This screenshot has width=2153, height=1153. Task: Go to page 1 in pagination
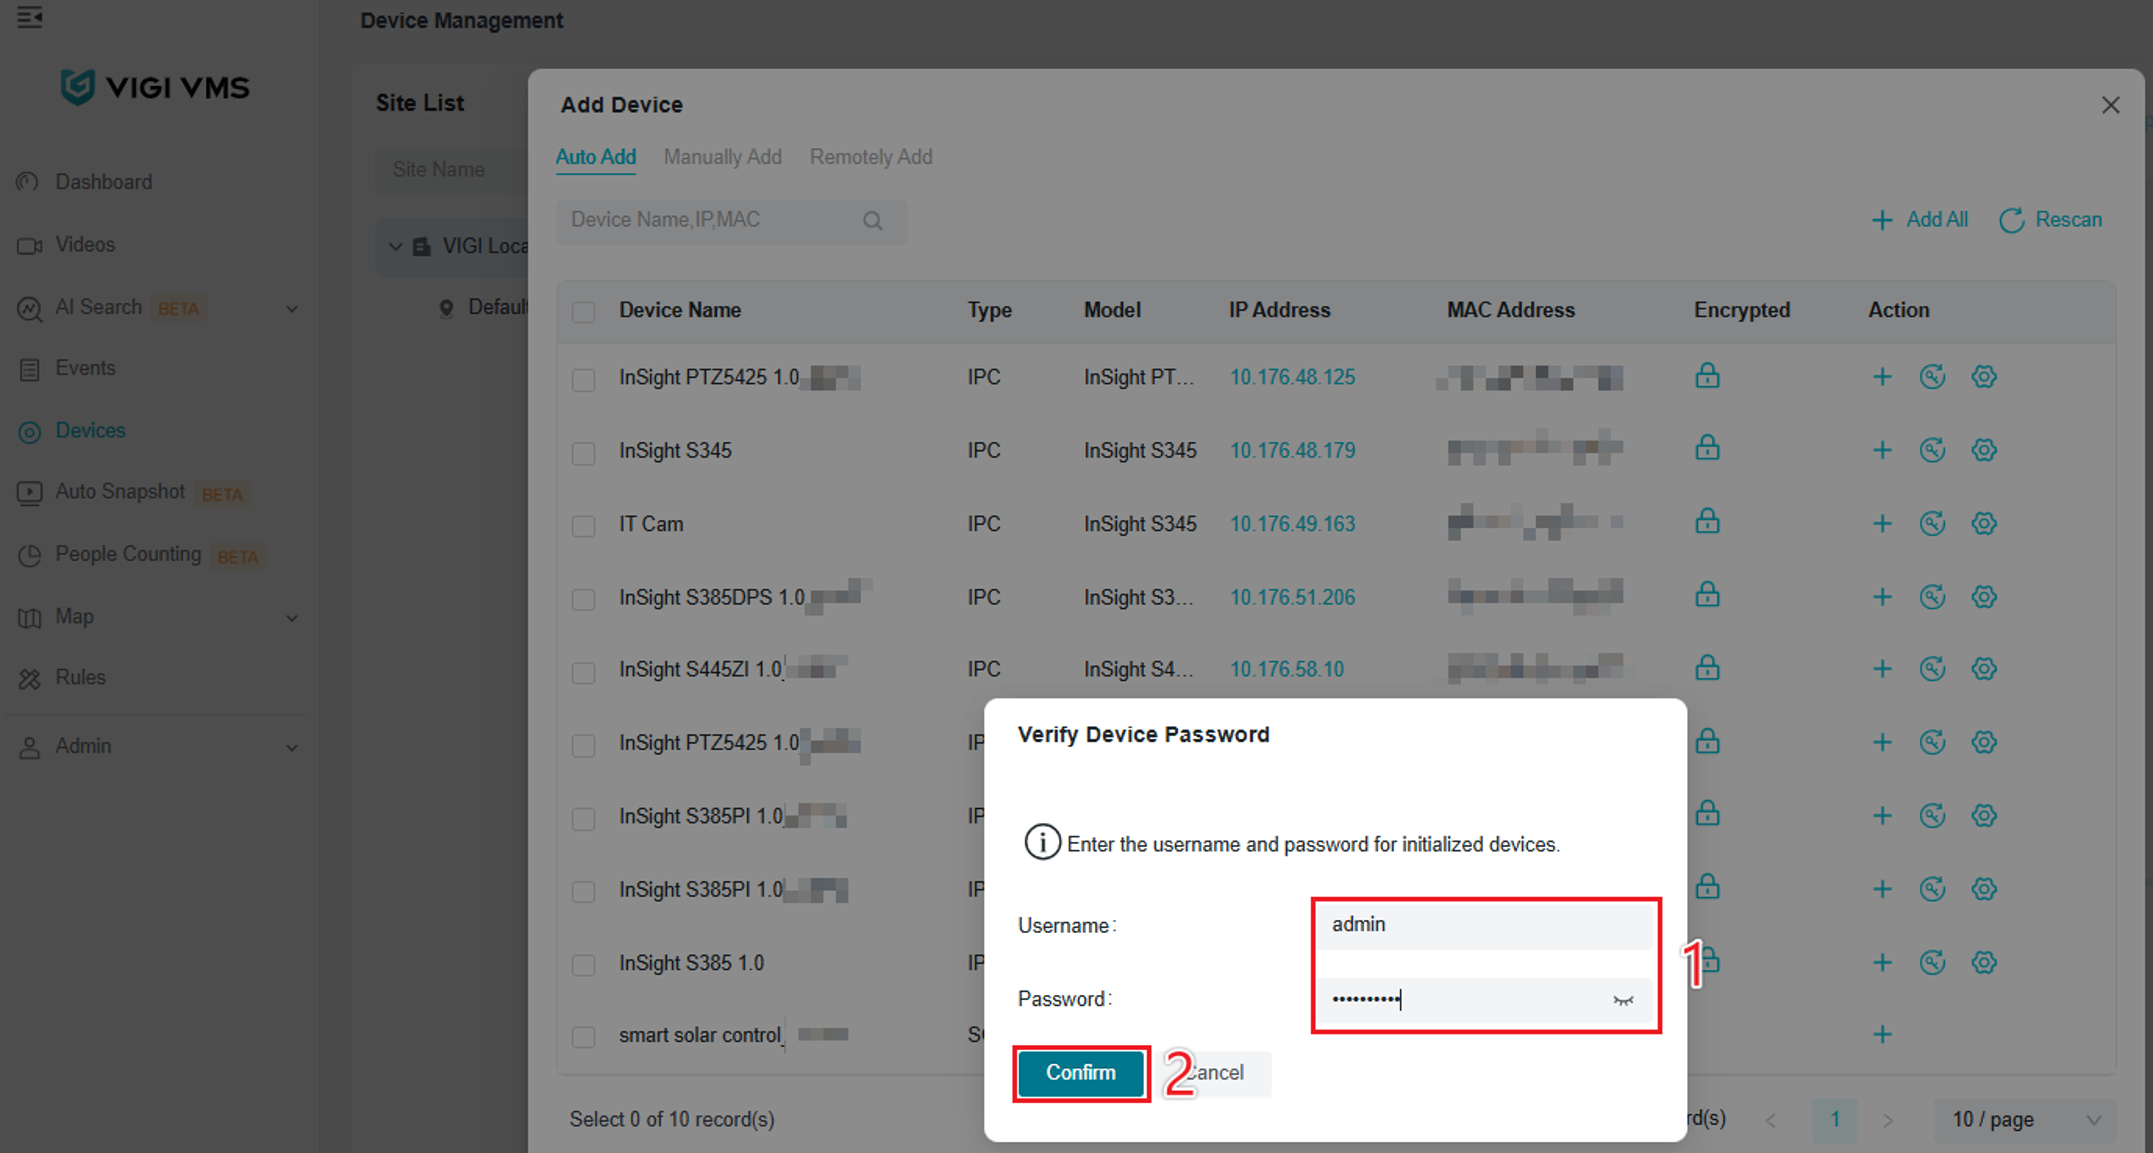pyautogui.click(x=1834, y=1120)
